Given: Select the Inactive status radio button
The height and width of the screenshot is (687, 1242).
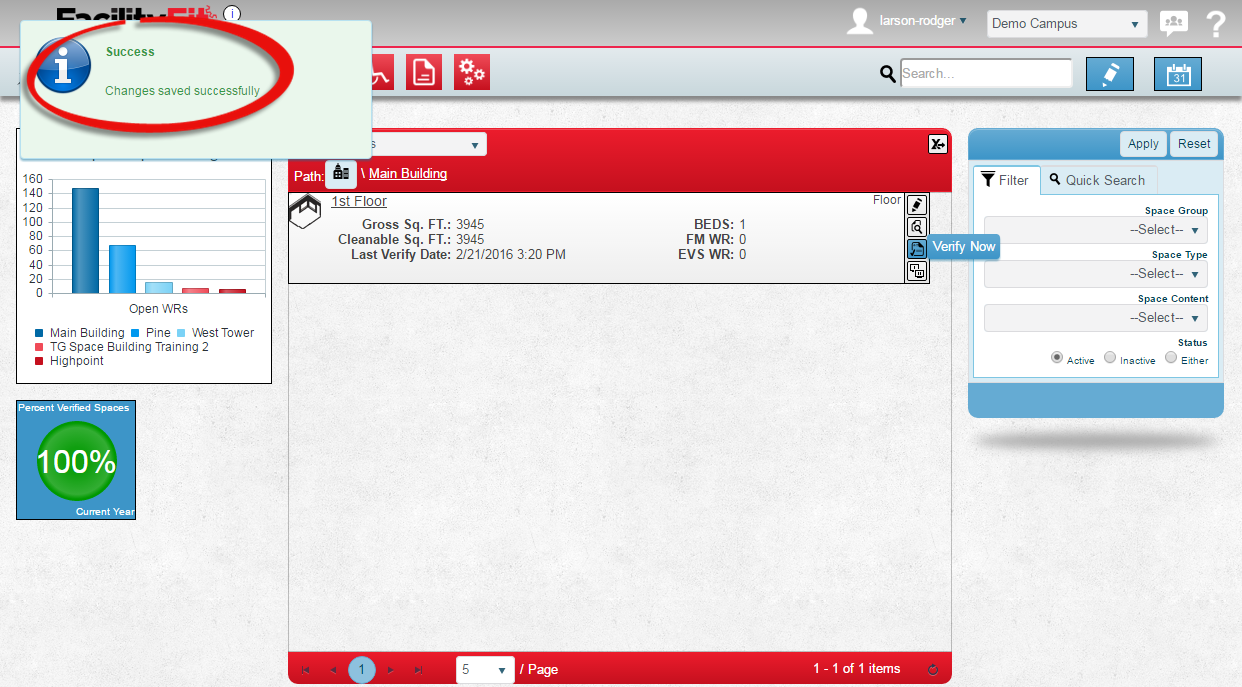Looking at the screenshot, I should tap(1110, 358).
